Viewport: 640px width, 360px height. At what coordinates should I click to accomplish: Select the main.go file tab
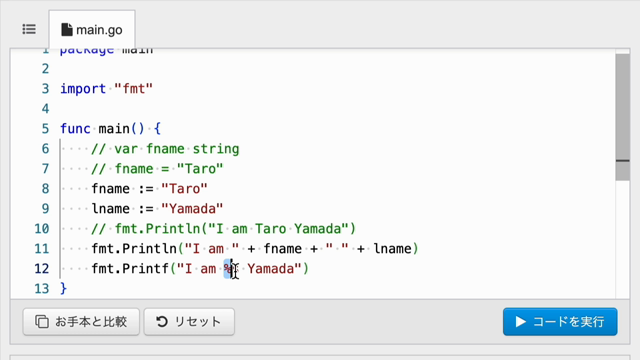(x=92, y=30)
